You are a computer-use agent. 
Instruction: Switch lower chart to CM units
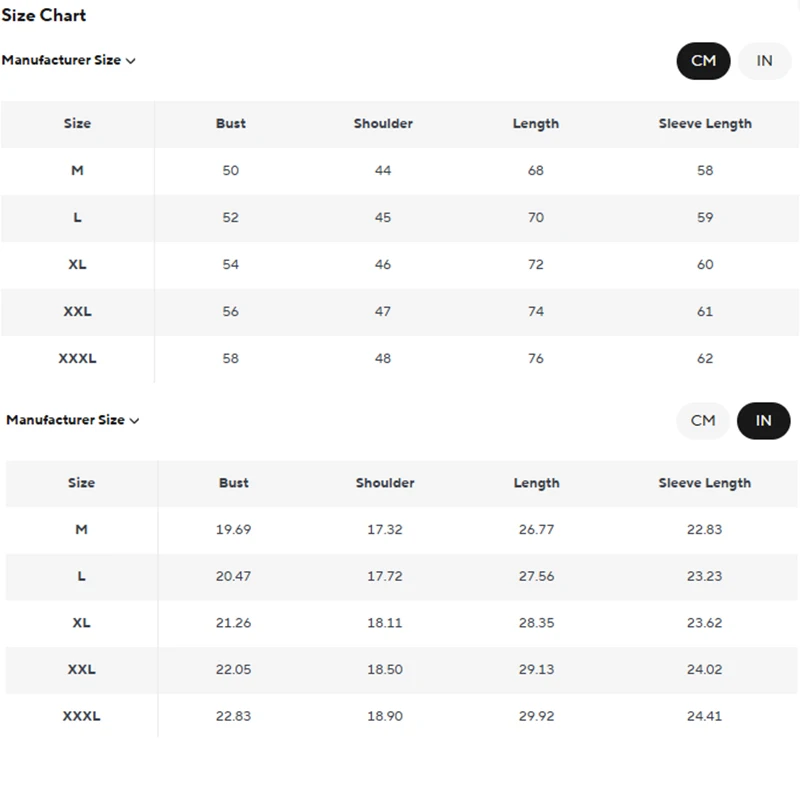[x=703, y=421]
